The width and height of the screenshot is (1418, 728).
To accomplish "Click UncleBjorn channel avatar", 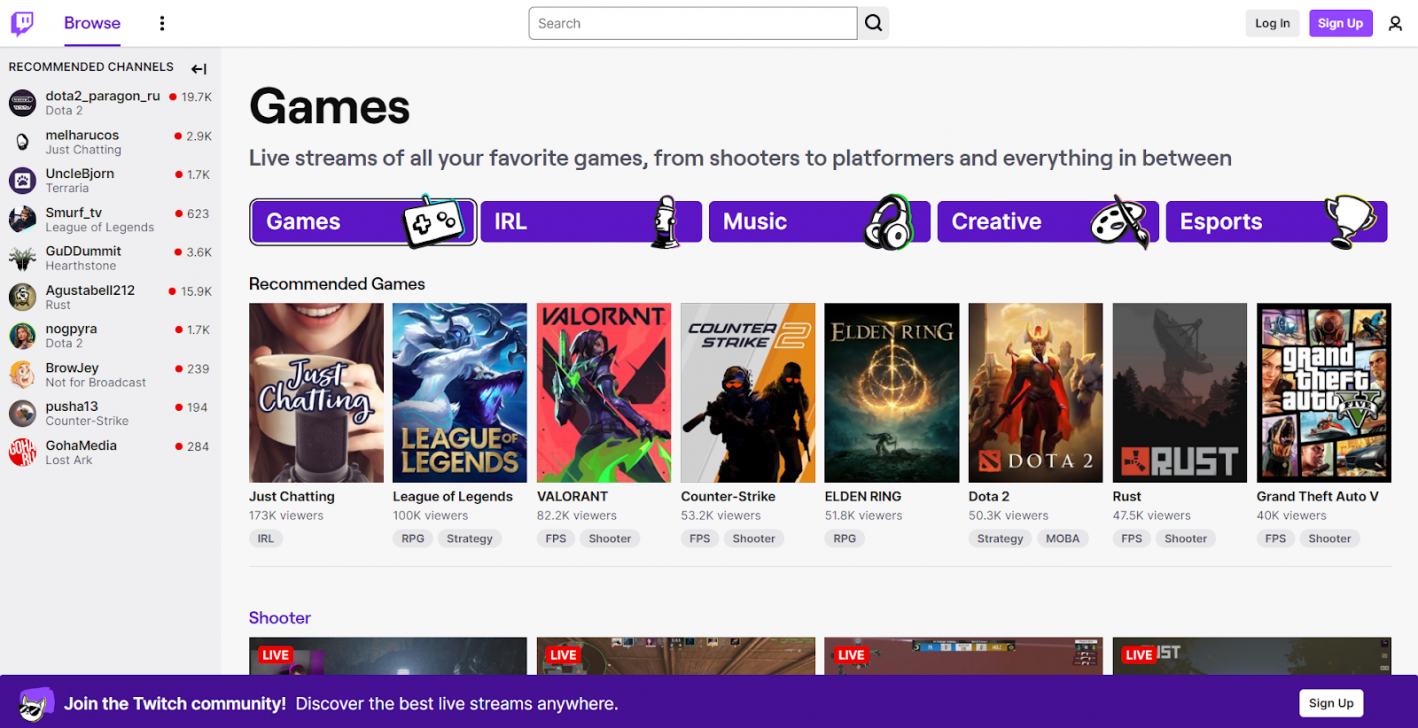I will point(22,181).
